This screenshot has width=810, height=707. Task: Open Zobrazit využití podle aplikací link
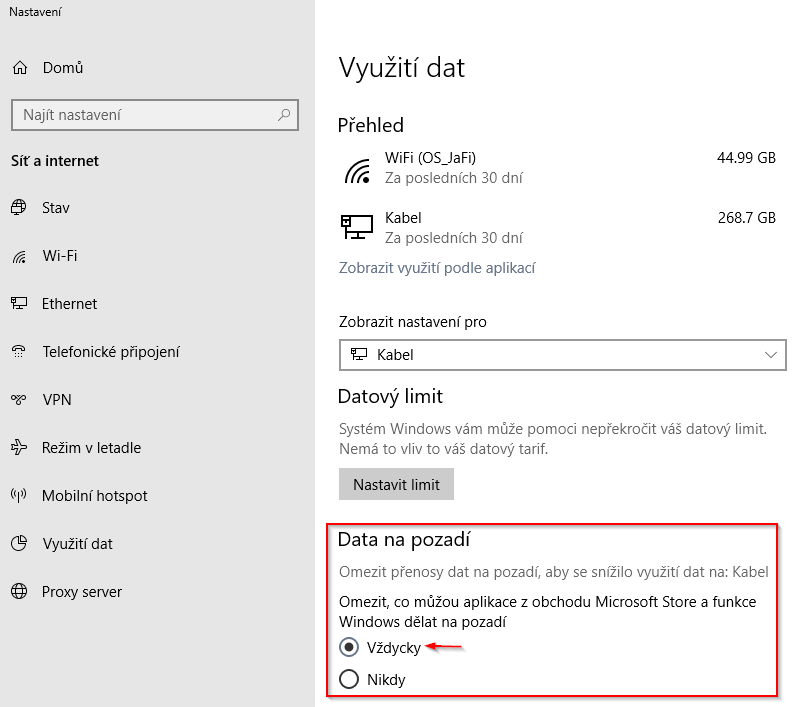coord(437,268)
